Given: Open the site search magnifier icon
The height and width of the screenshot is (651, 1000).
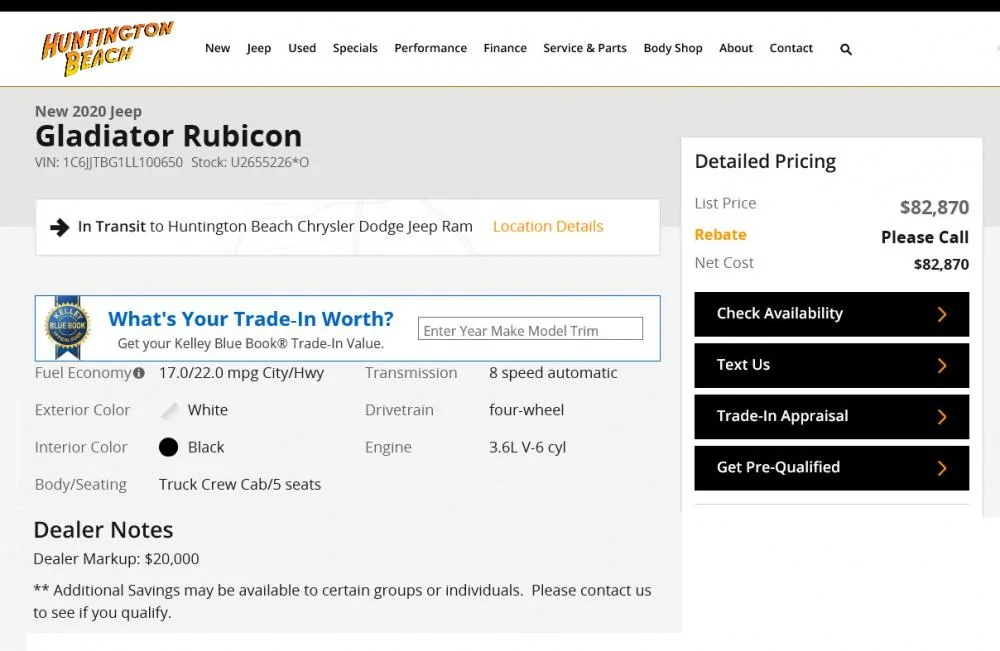Looking at the screenshot, I should [846, 49].
